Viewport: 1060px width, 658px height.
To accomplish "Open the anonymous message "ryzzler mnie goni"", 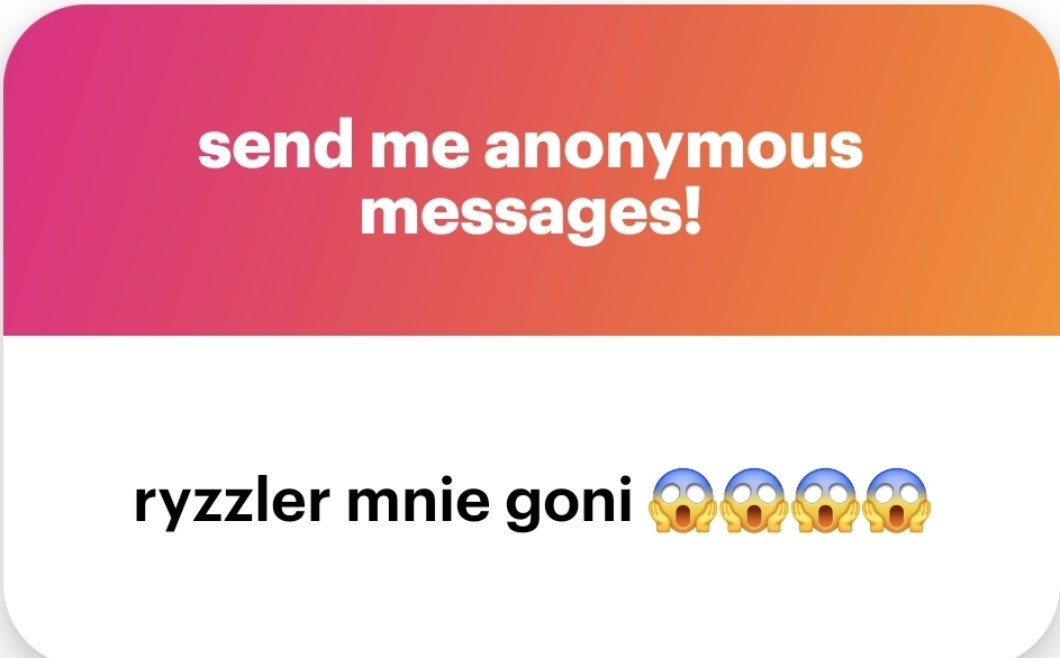I will click(x=531, y=502).
